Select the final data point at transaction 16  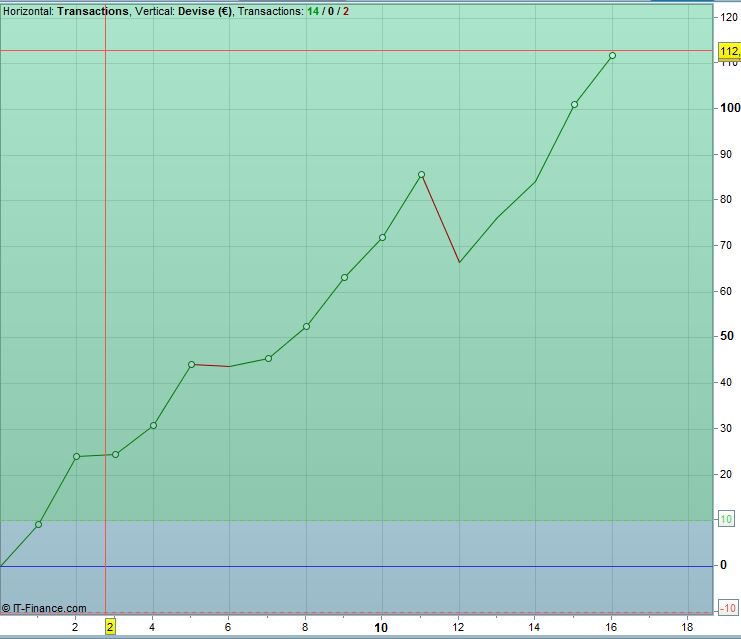pyautogui.click(x=612, y=55)
